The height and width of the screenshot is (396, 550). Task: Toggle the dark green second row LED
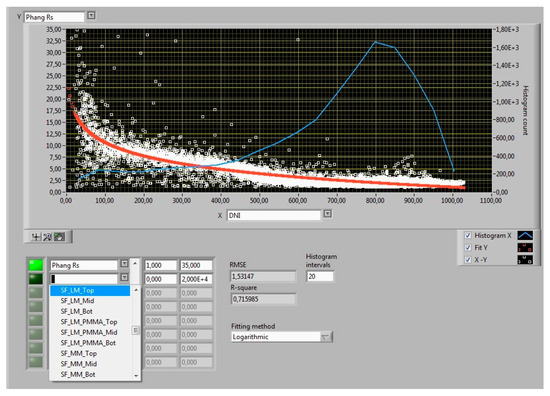pos(36,279)
